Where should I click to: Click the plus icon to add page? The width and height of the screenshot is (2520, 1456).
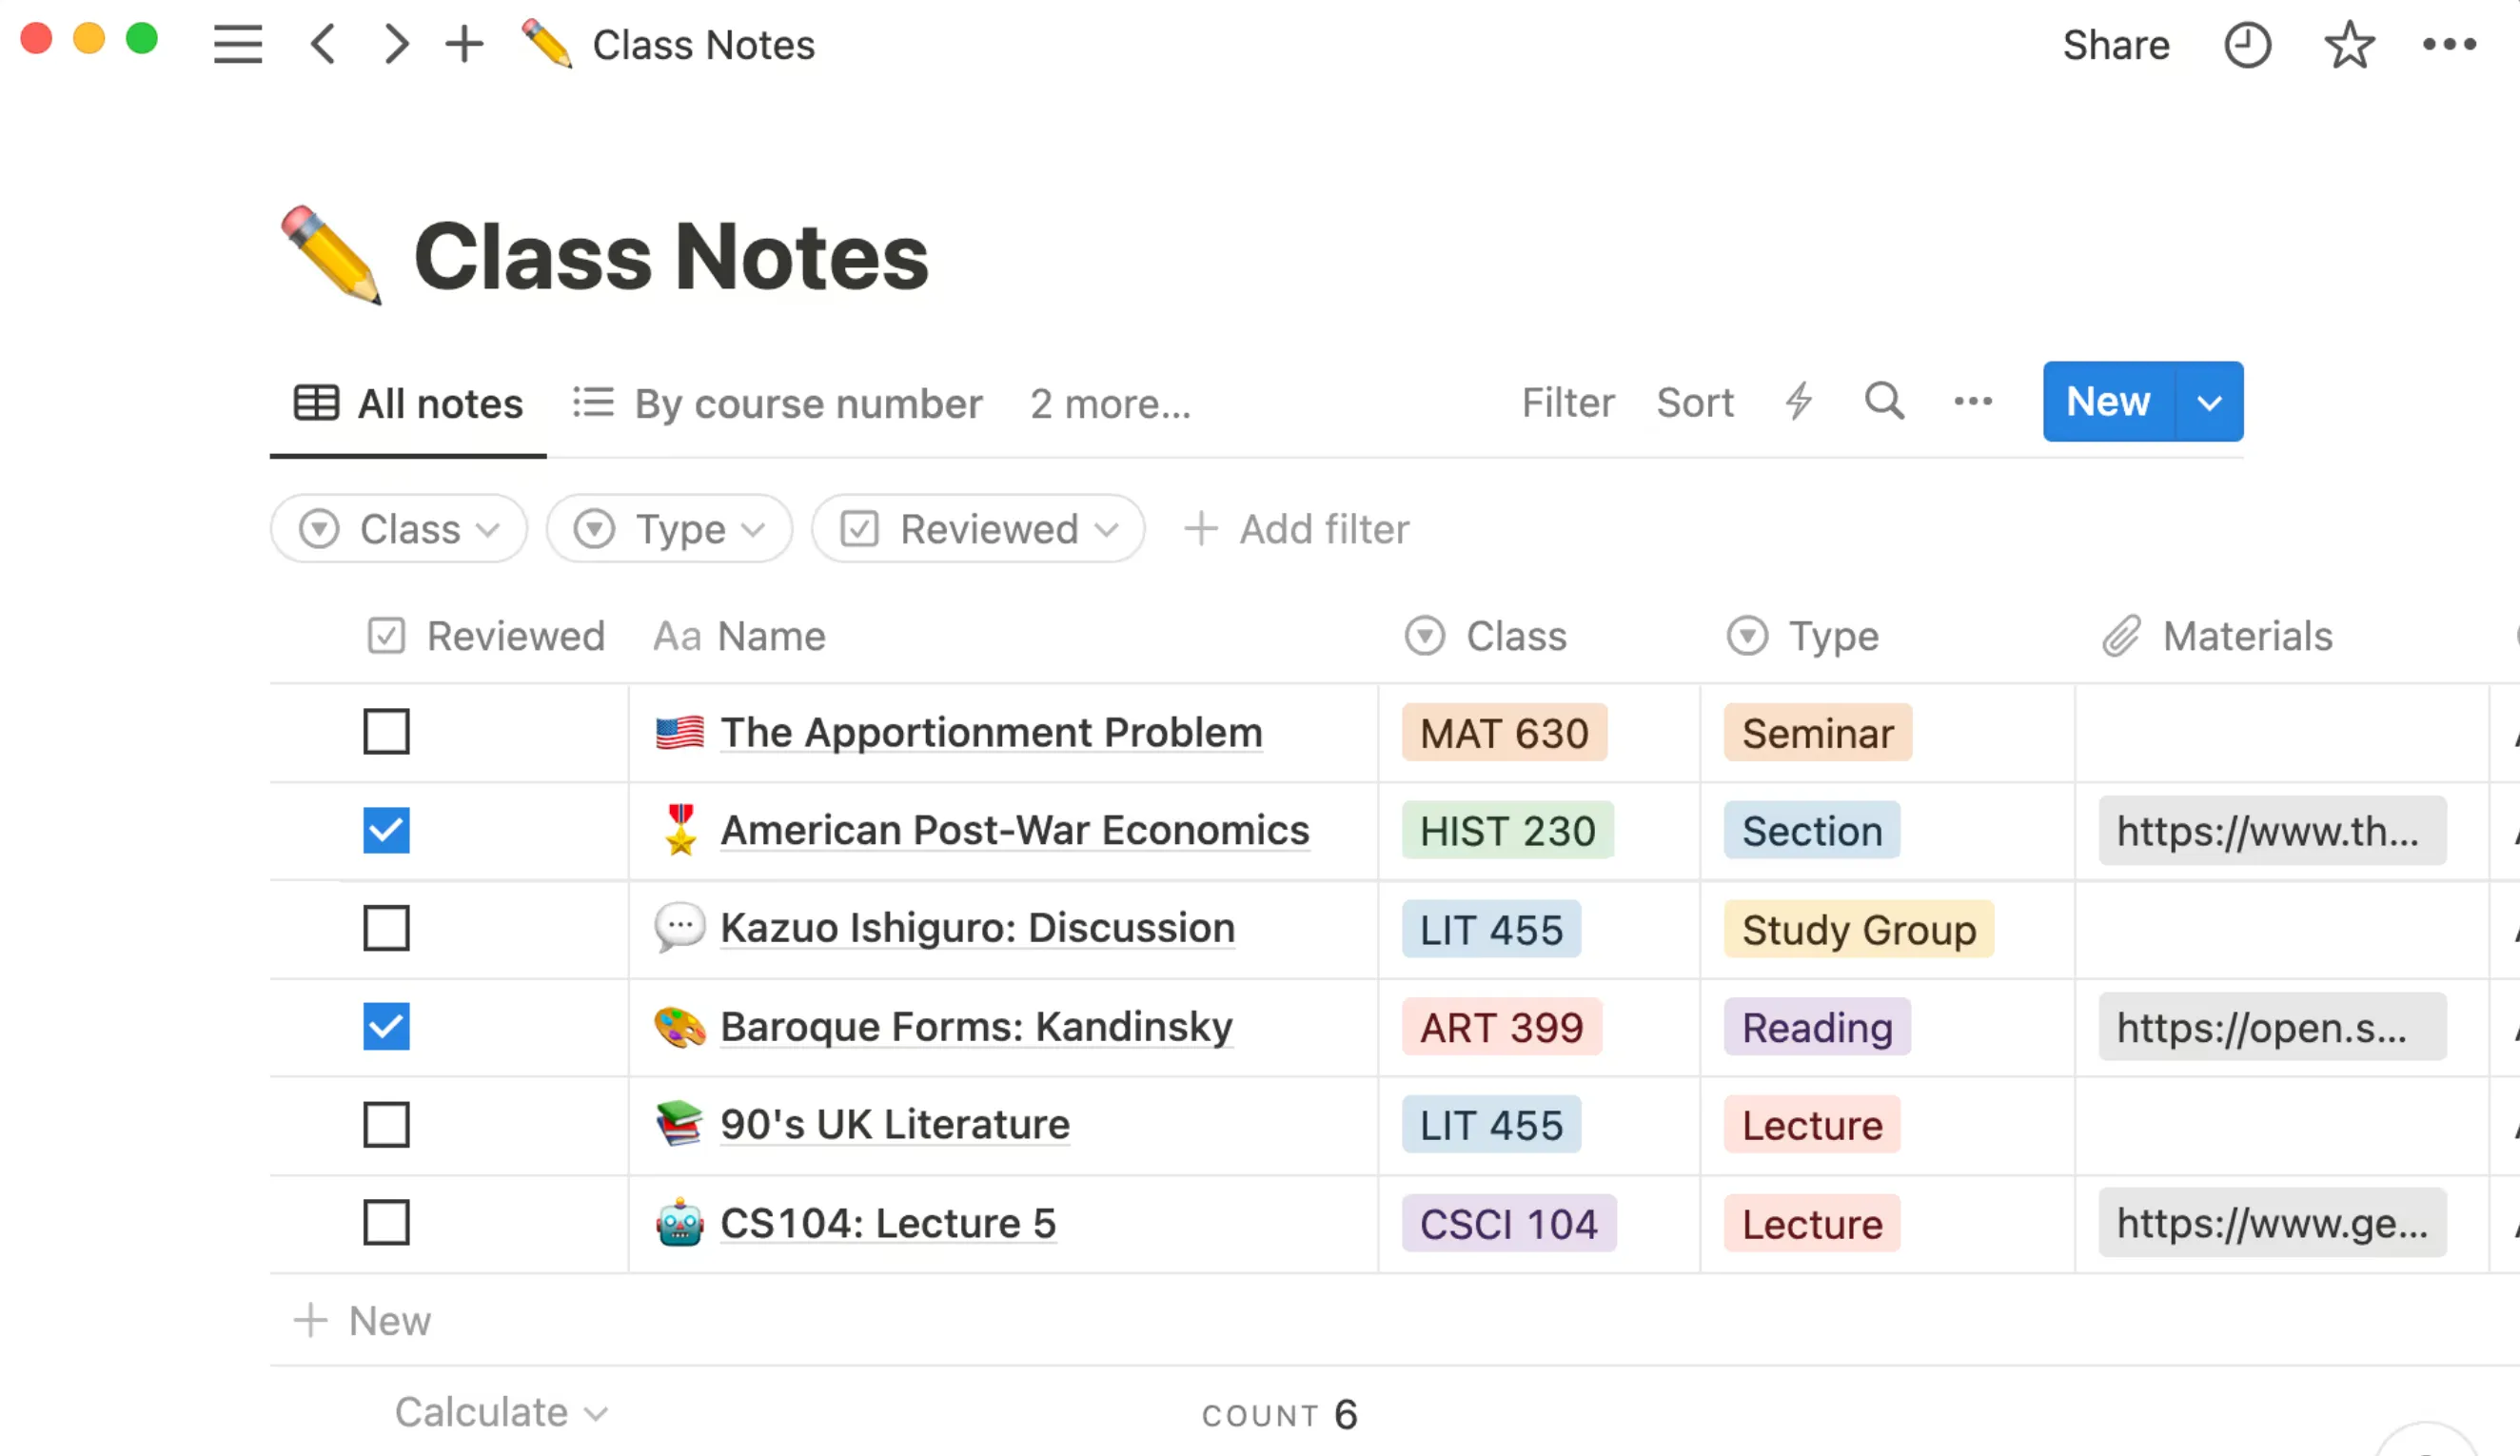(x=464, y=45)
